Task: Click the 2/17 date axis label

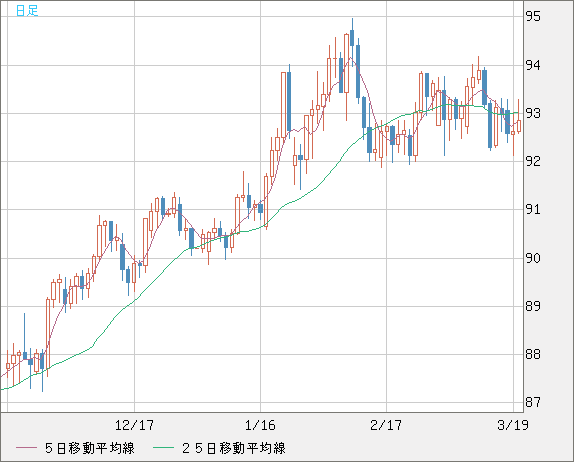Action: click(x=386, y=425)
